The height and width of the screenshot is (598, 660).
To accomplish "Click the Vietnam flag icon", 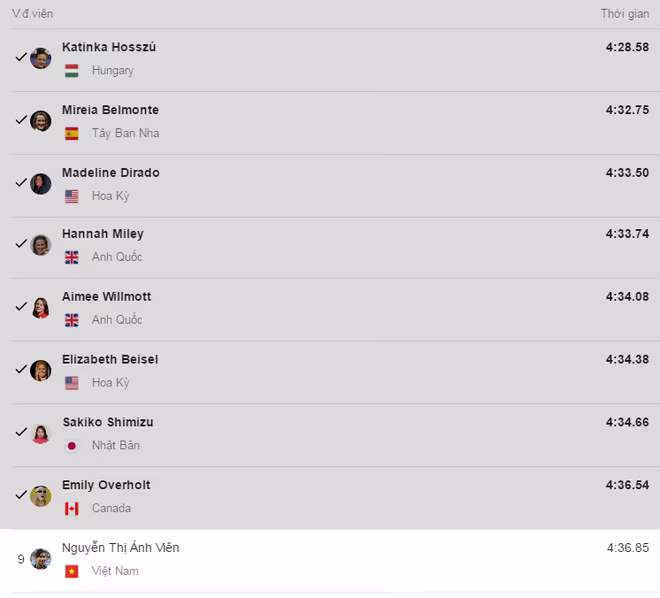I will (72, 571).
